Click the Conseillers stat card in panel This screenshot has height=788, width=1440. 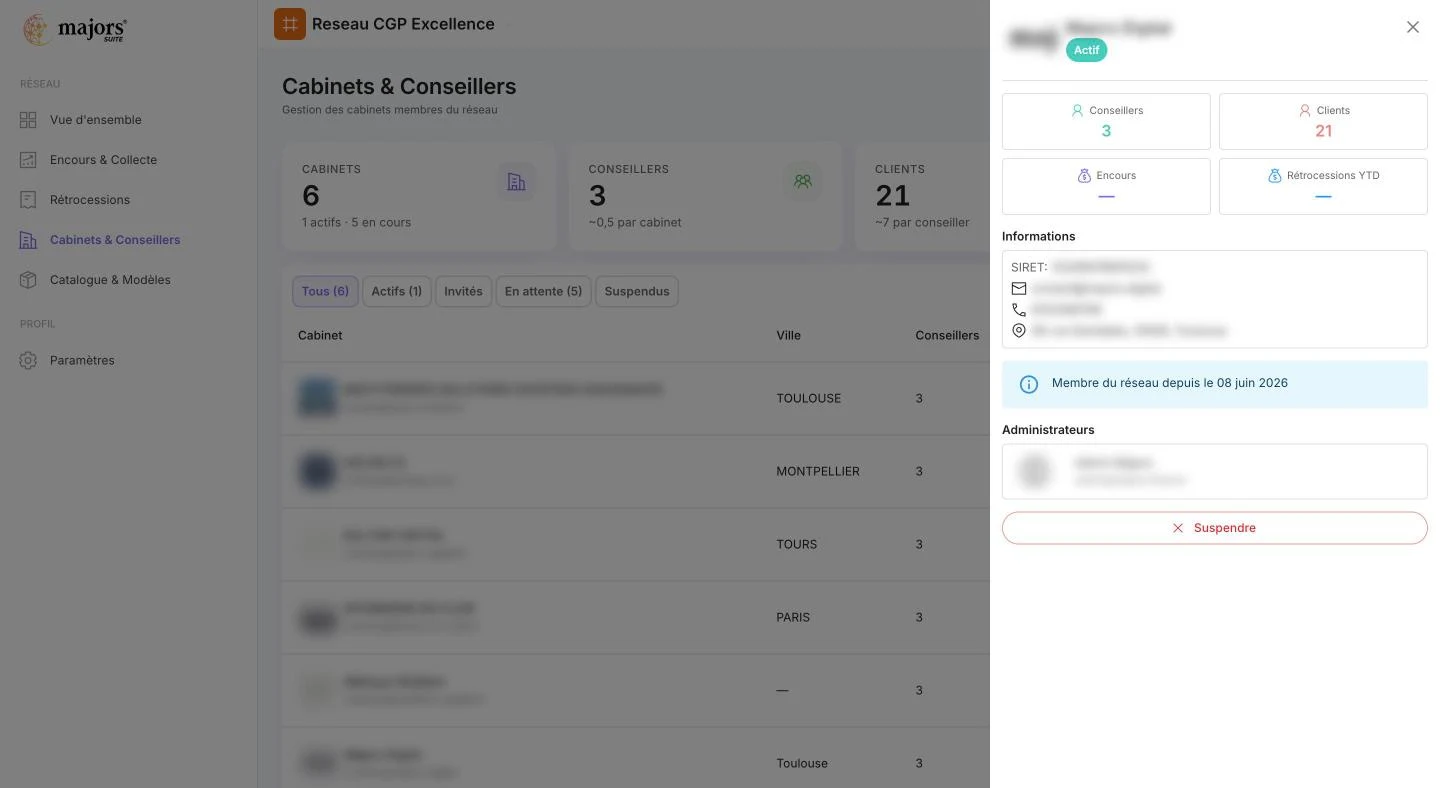pos(1106,121)
